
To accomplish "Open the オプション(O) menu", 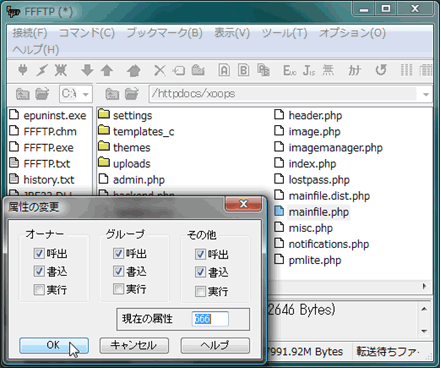I will [352, 33].
